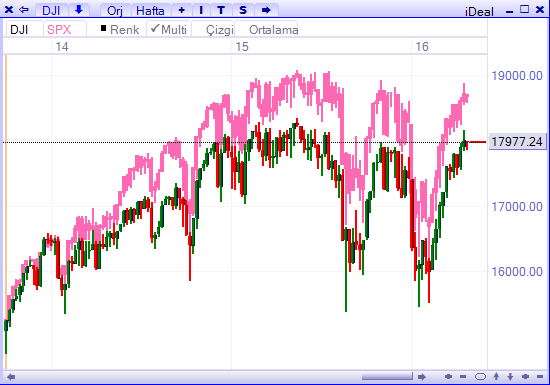
Task: Select the pink SPX series label
Action: 59,29
